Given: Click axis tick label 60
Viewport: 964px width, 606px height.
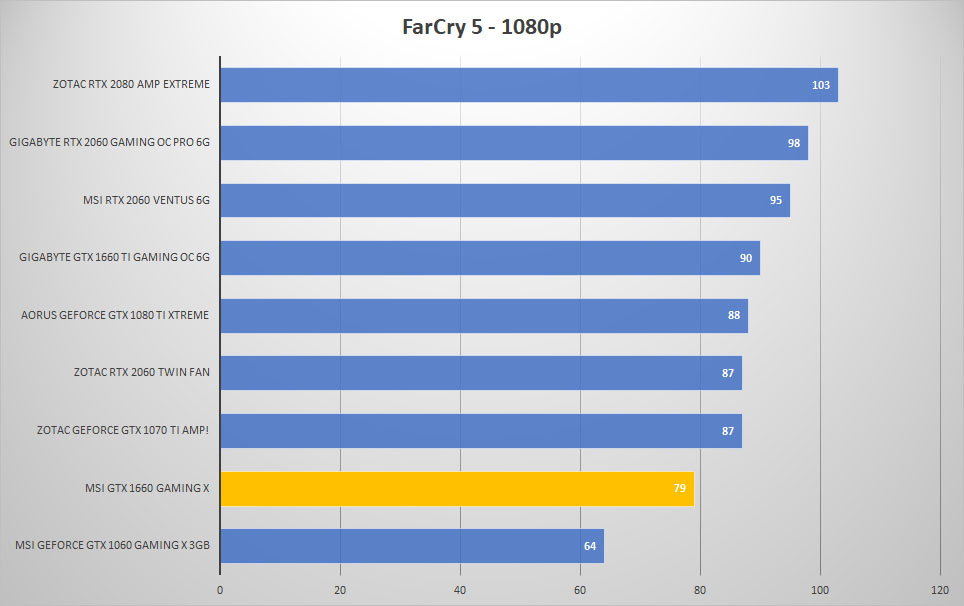Looking at the screenshot, I should tap(580, 590).
